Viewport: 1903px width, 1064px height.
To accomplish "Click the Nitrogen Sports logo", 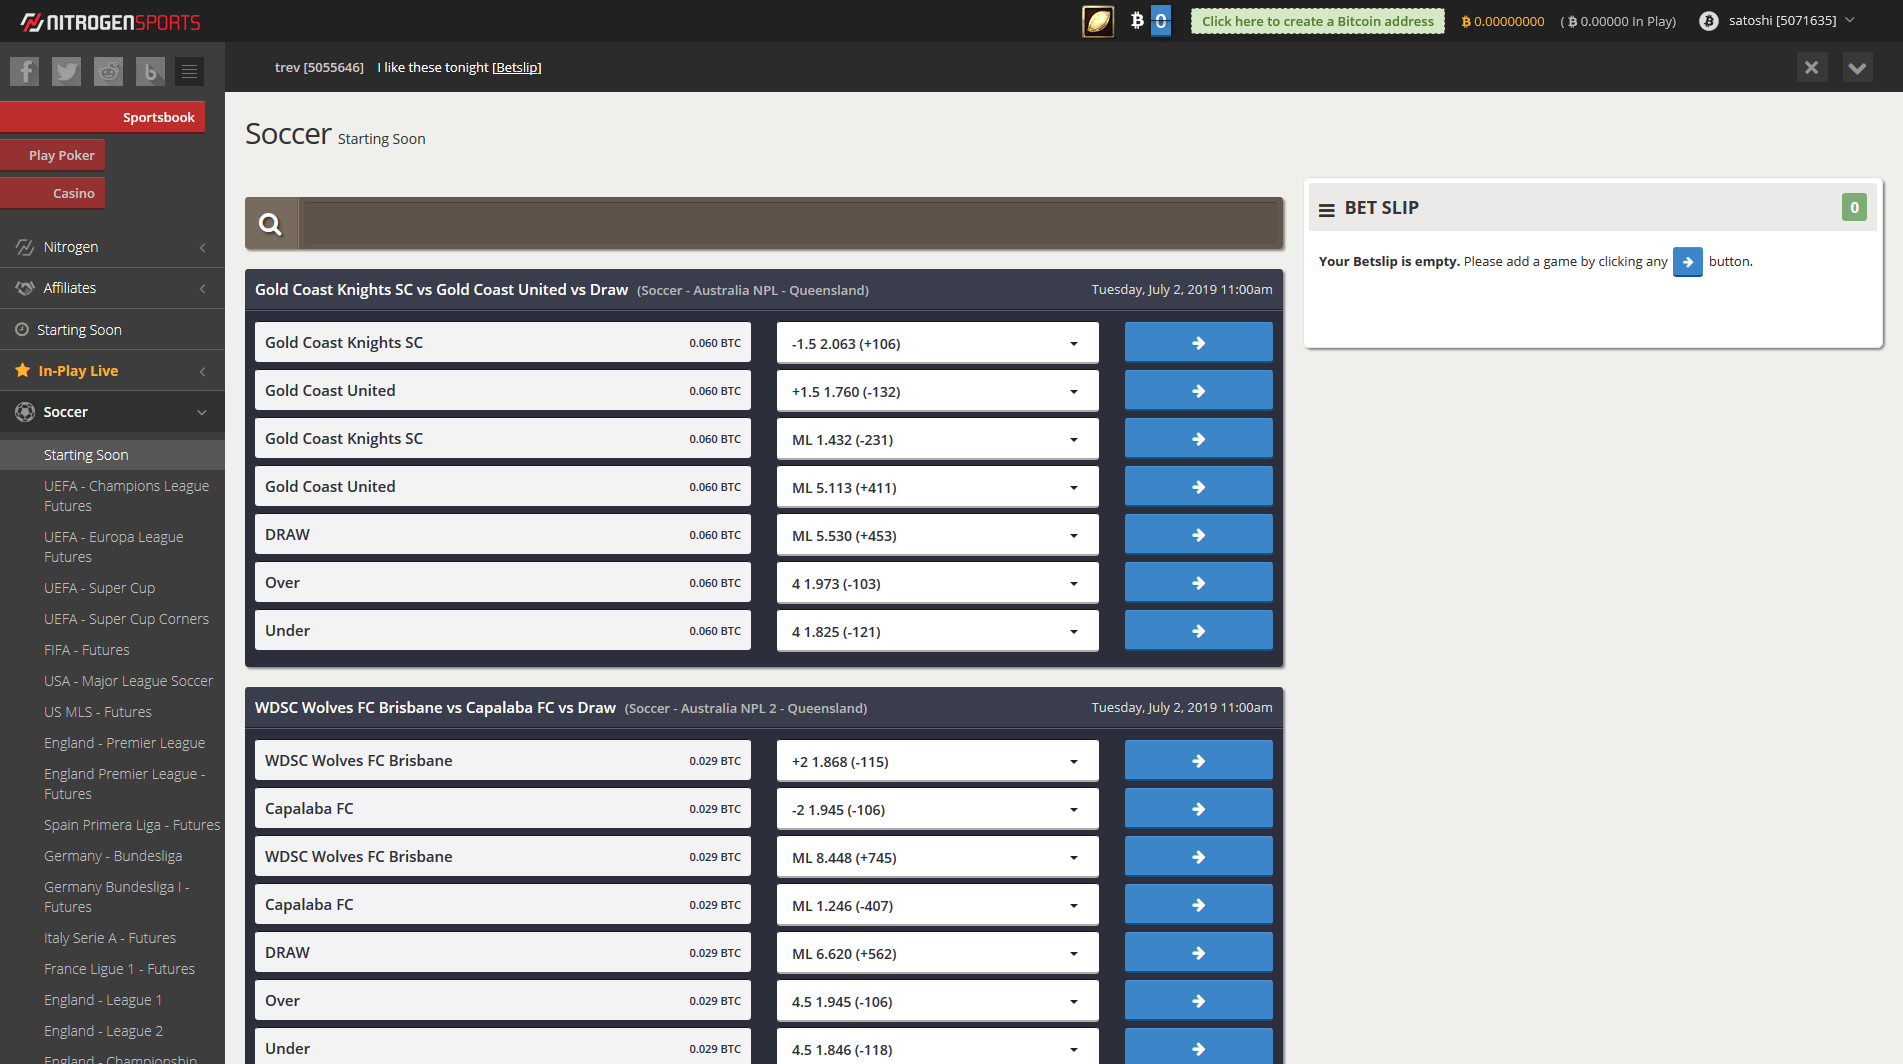I will (x=111, y=22).
